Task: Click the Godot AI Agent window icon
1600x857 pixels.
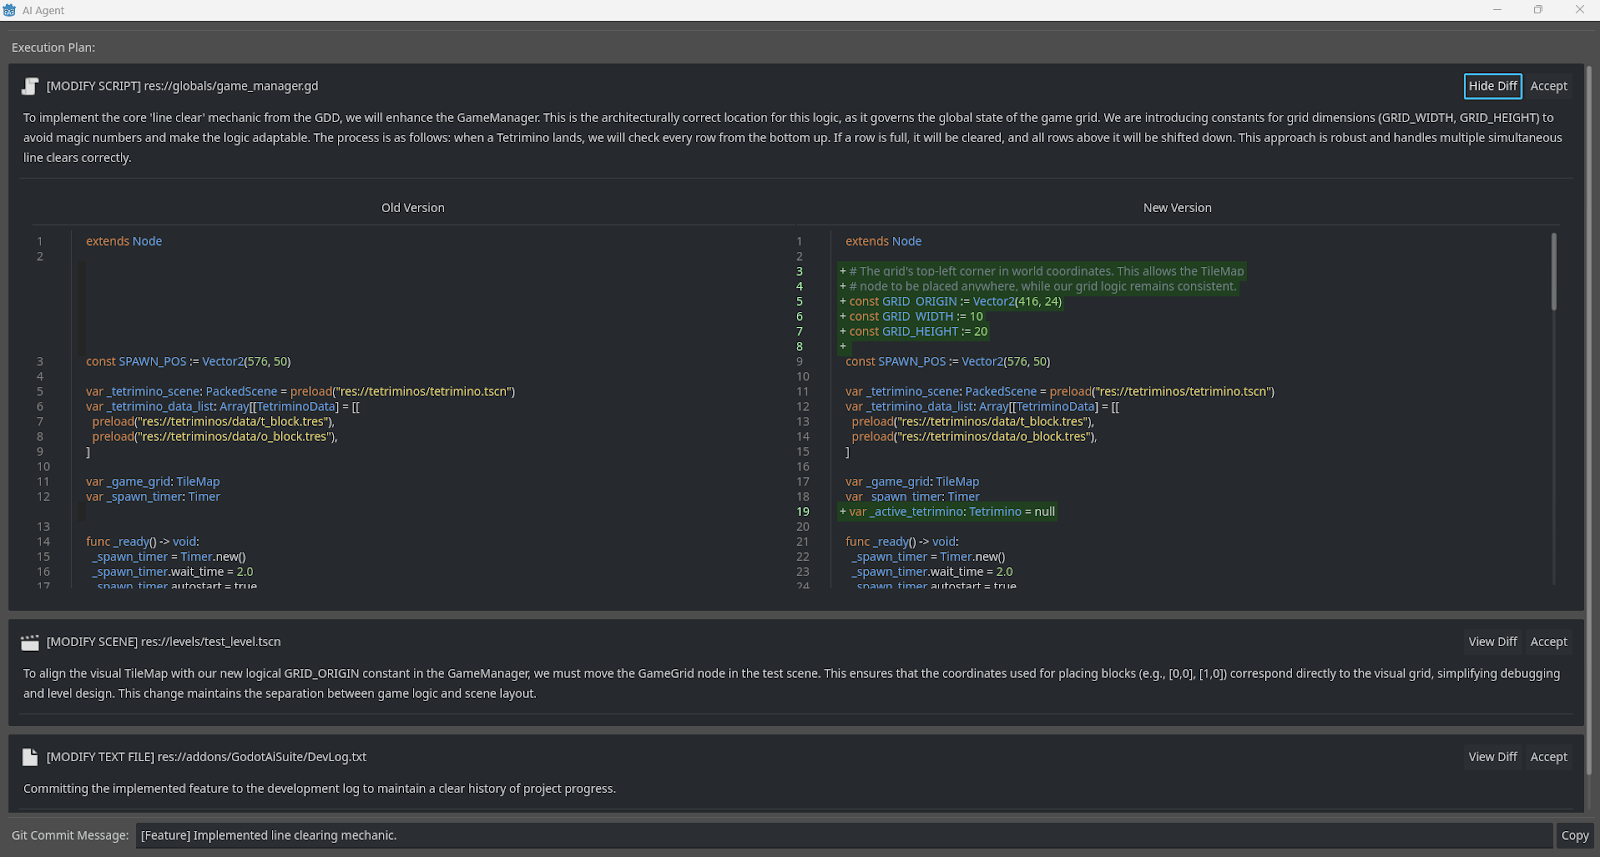Action: (10, 10)
